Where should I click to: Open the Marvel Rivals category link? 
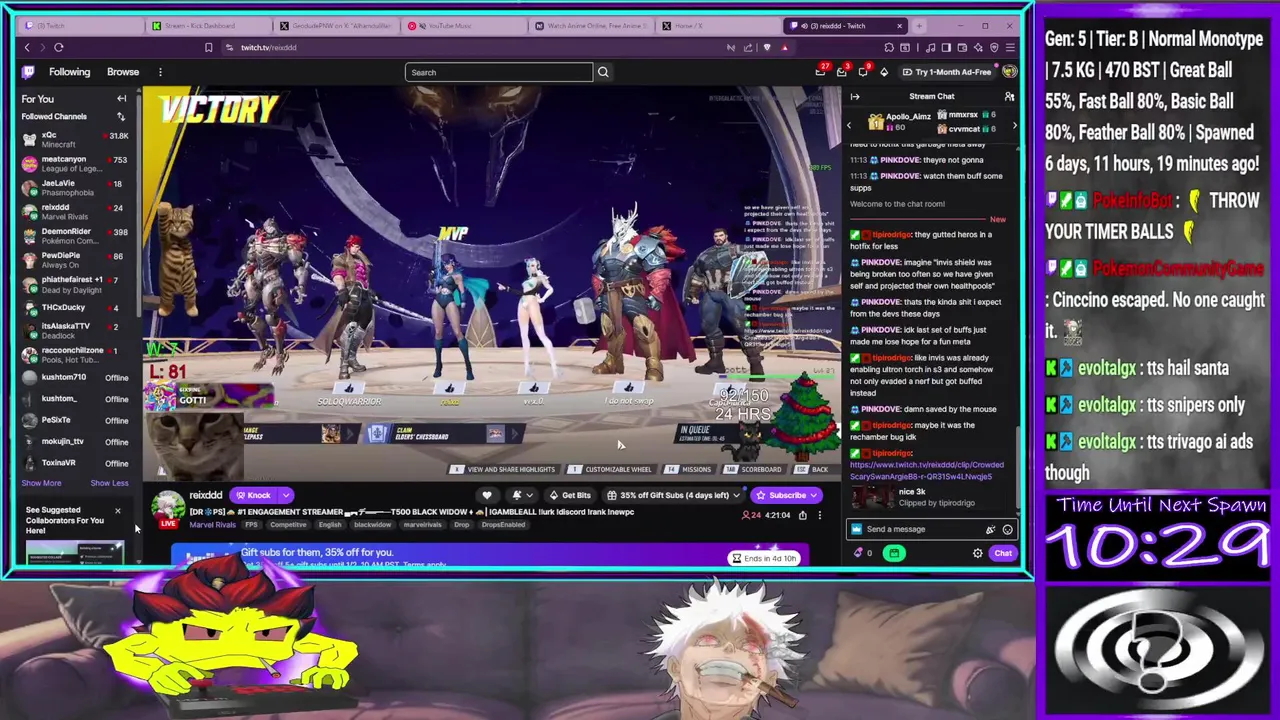coord(212,524)
